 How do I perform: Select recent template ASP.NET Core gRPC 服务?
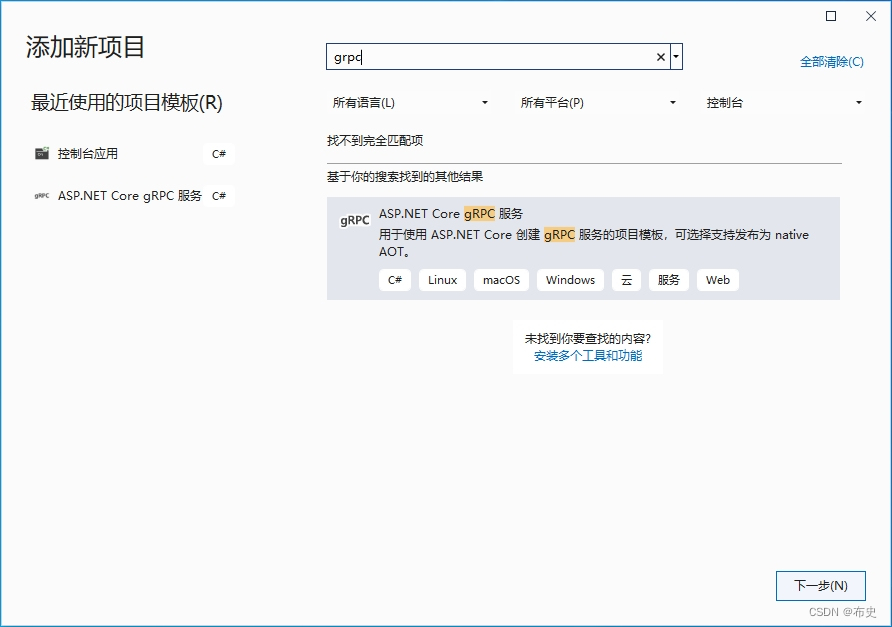pos(134,196)
